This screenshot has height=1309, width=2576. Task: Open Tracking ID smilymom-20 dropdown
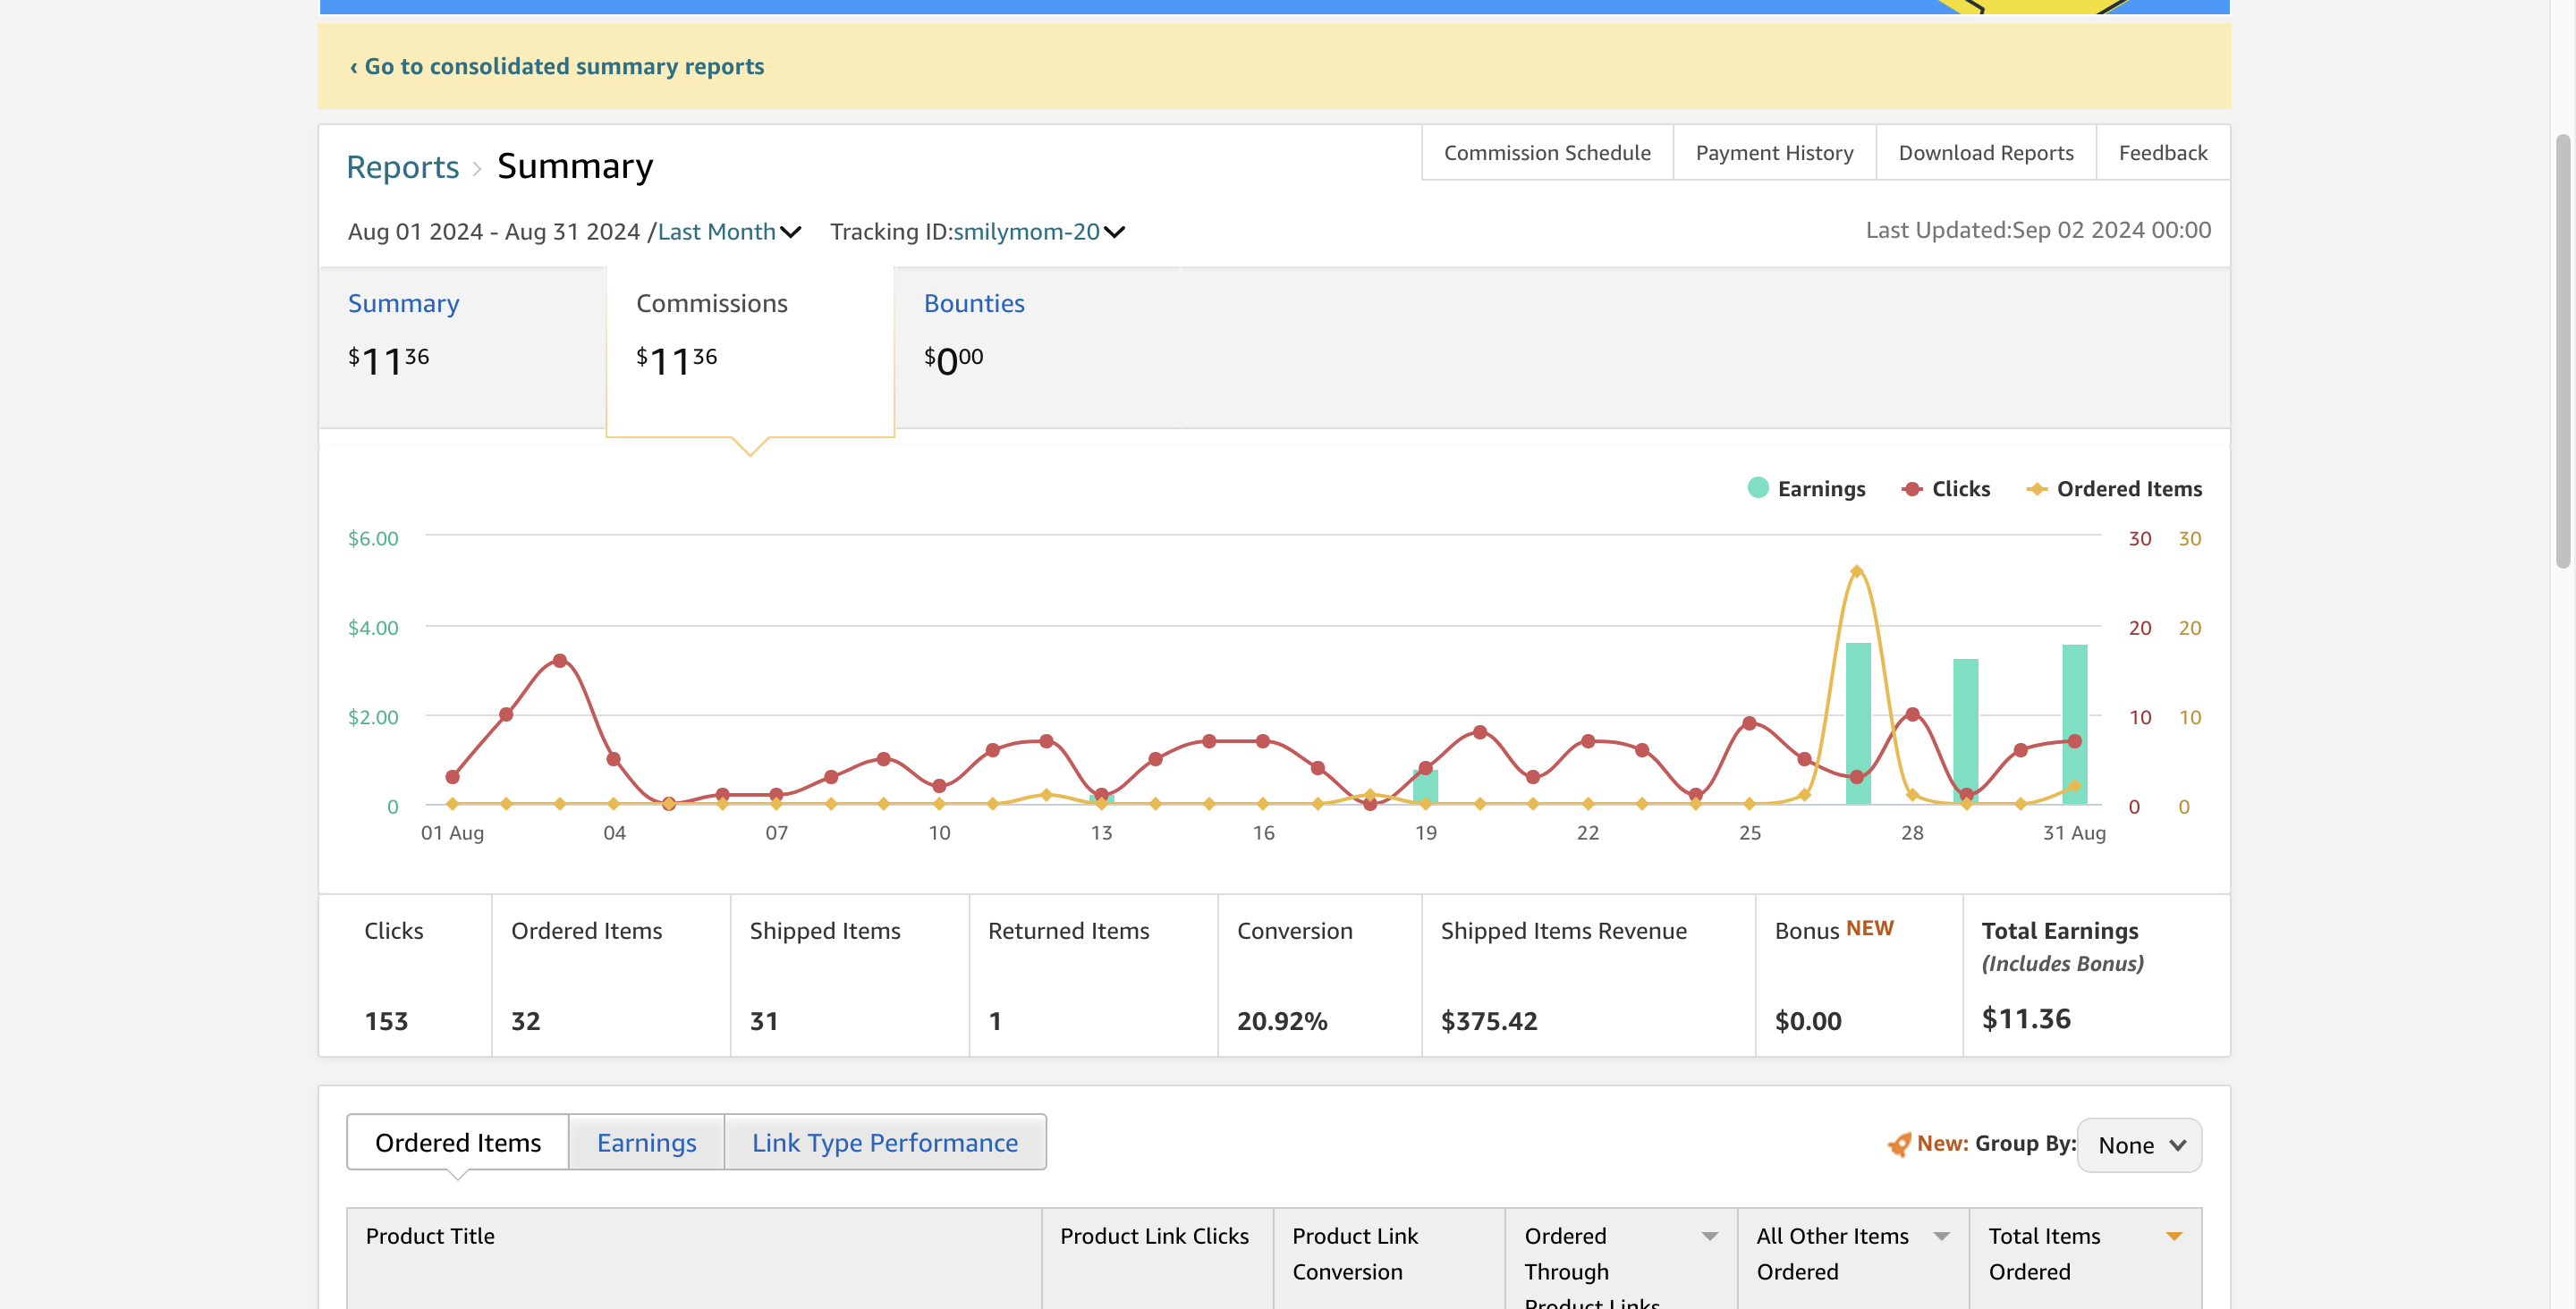pos(1039,232)
